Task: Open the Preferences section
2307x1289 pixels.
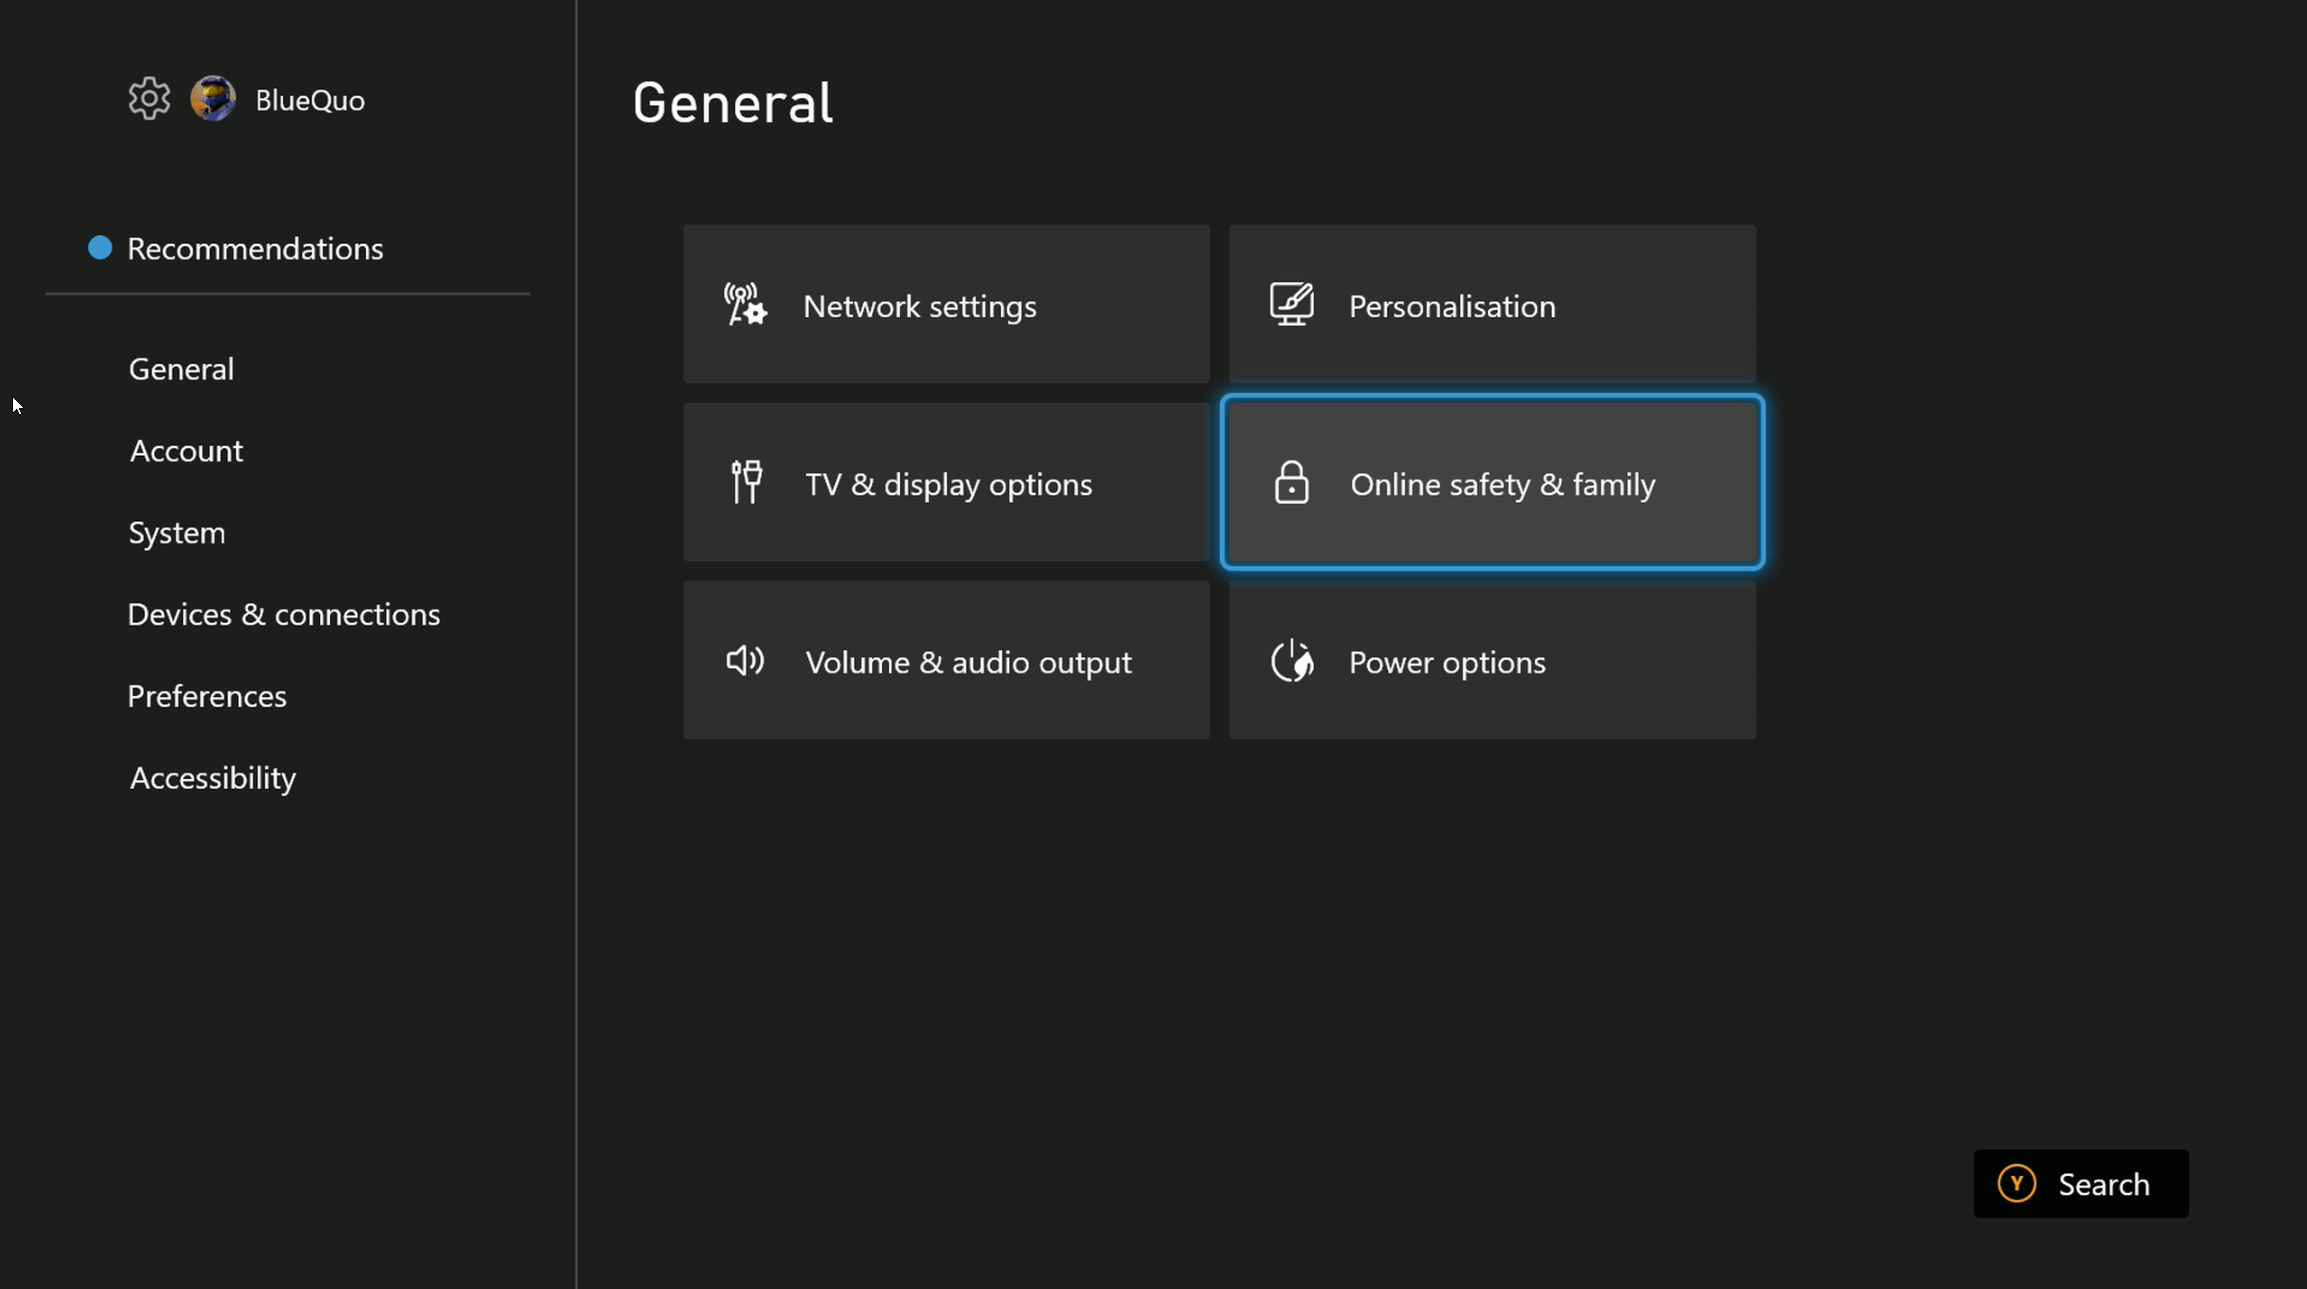Action: (x=207, y=696)
